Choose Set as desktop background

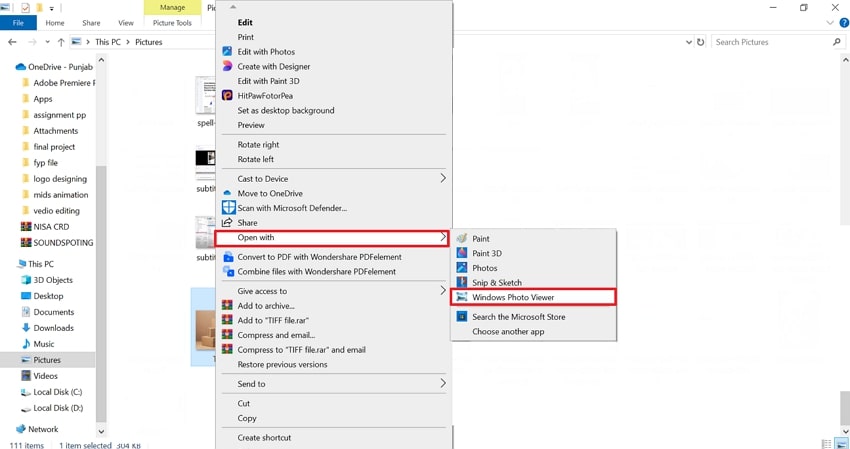tap(286, 110)
